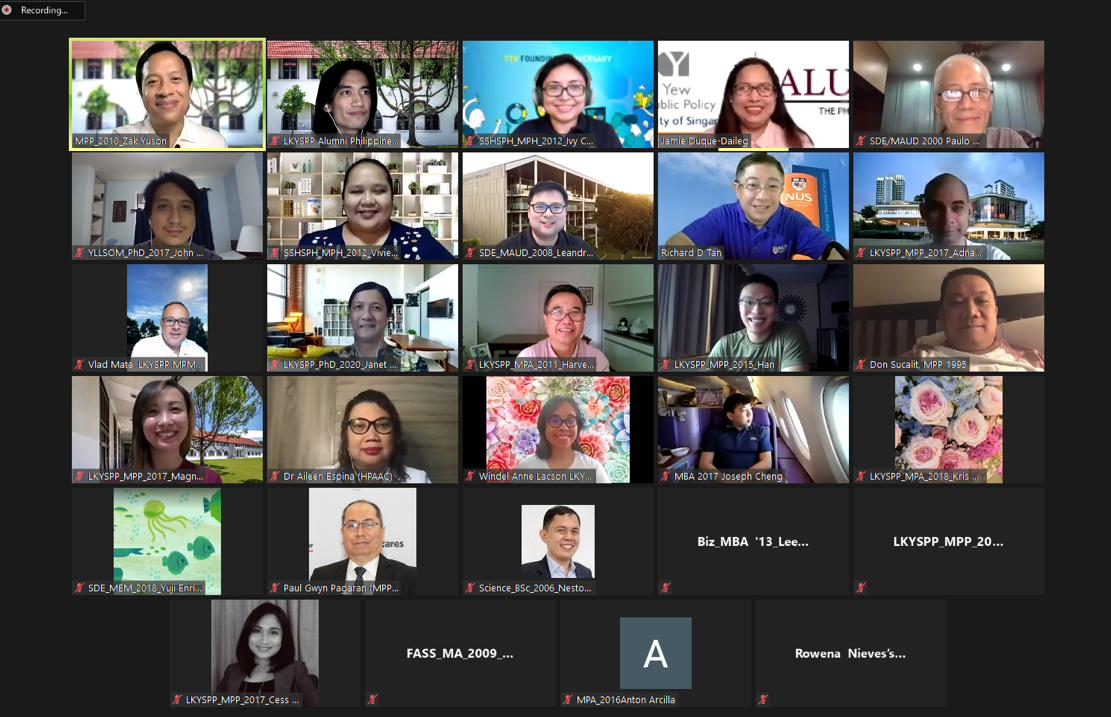Screen dimensions: 1111x717
Task: Click the letter A avatar of Anton Arcilla
Action: [655, 653]
